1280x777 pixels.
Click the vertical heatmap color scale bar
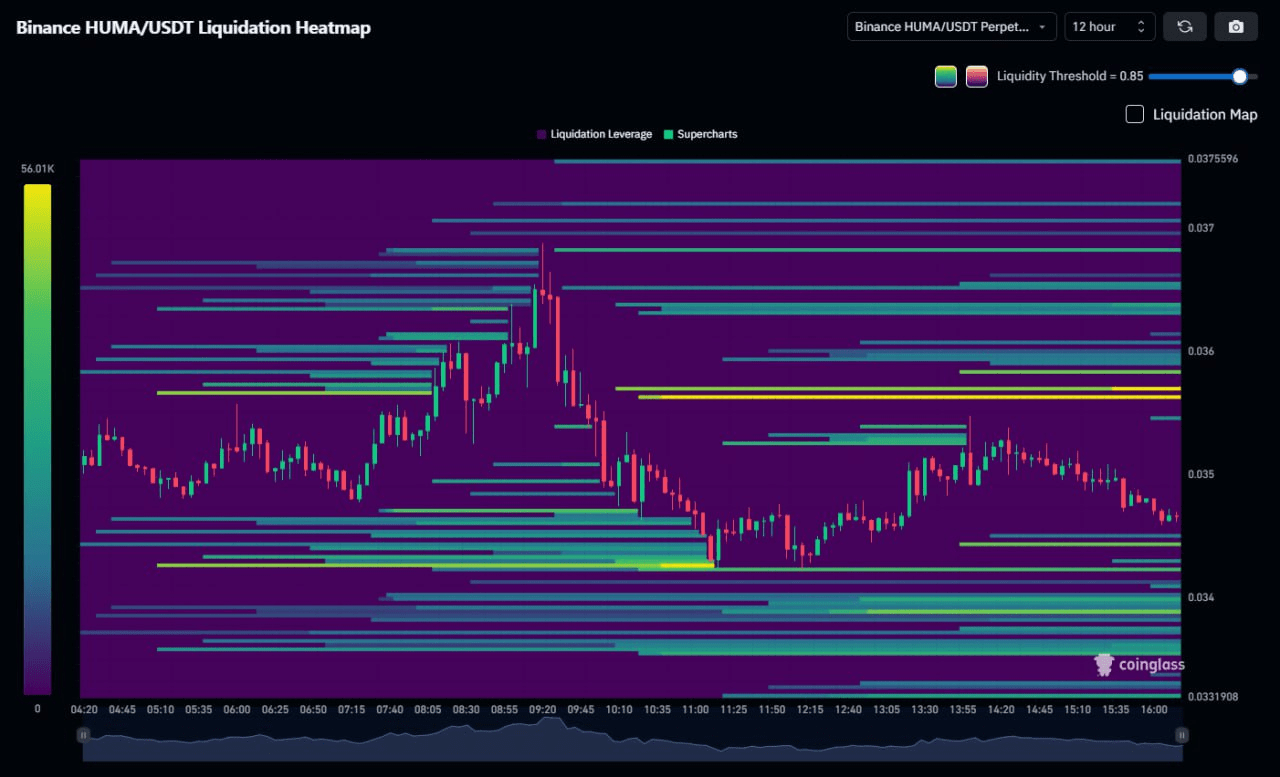click(x=37, y=439)
